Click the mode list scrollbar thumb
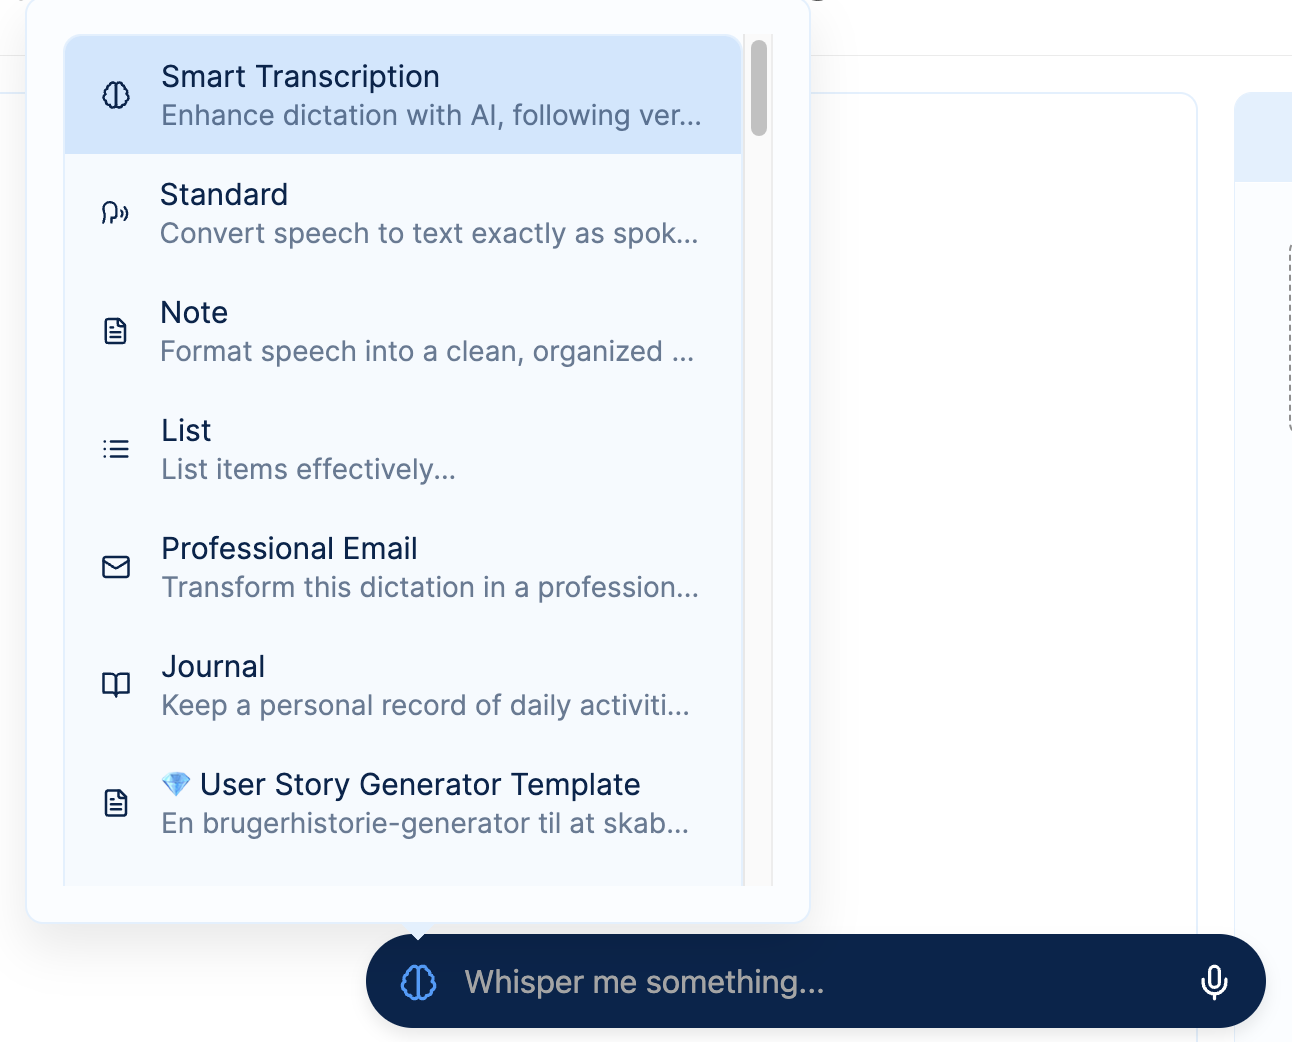 click(x=759, y=88)
